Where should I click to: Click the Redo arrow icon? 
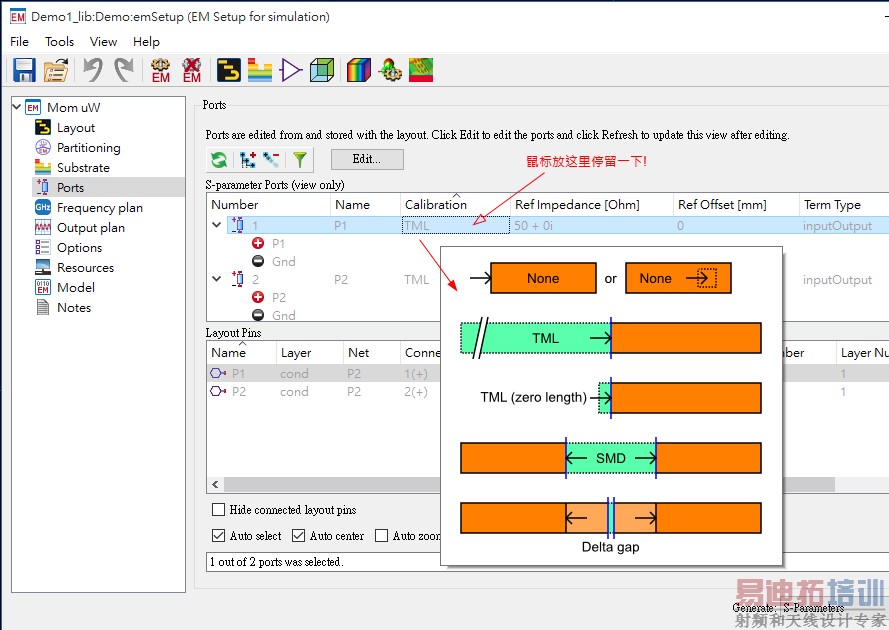click(x=124, y=70)
